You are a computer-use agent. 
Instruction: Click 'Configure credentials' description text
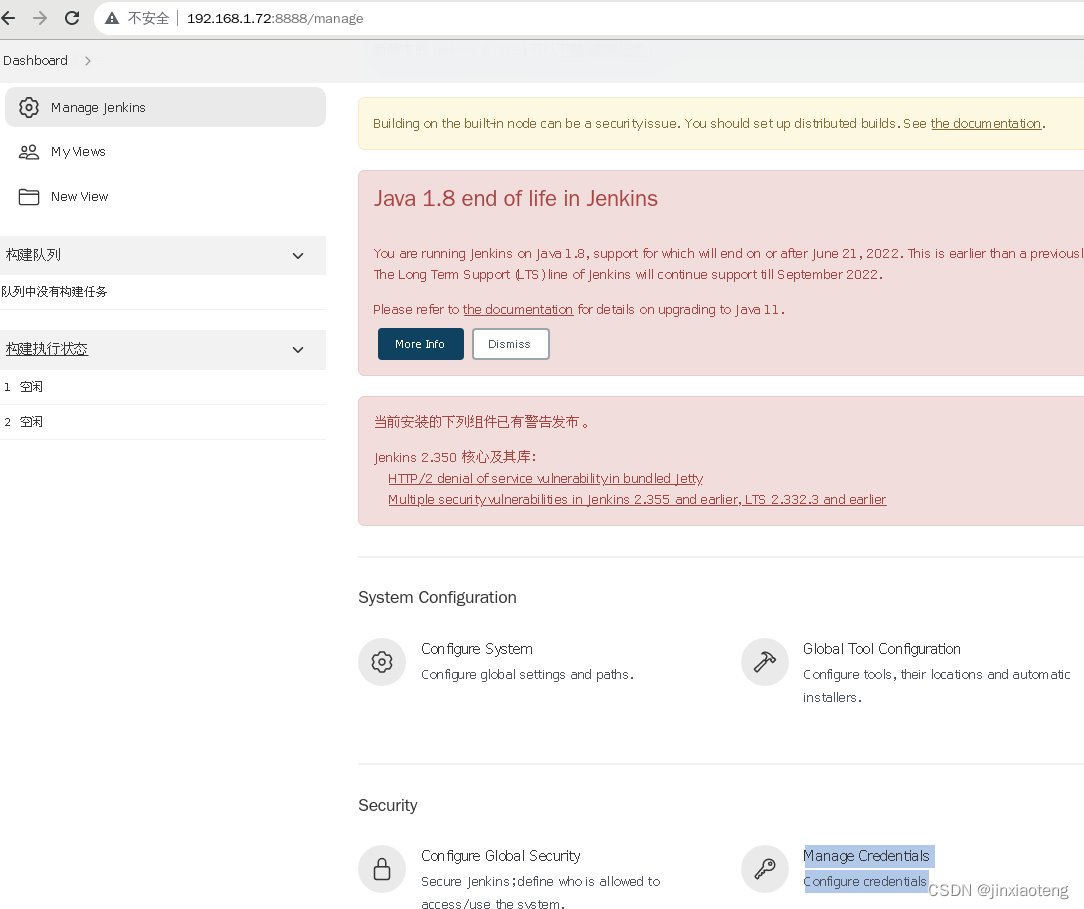(865, 881)
